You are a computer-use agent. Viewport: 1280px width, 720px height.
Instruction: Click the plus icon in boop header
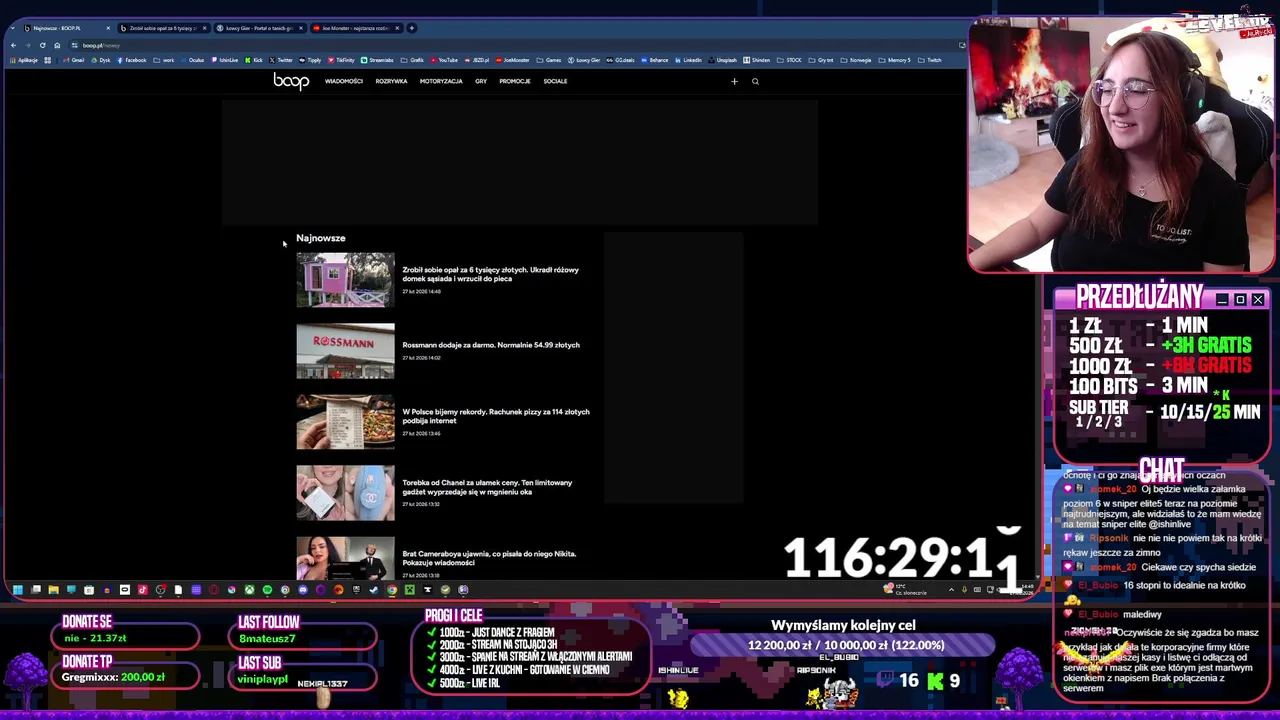[734, 81]
